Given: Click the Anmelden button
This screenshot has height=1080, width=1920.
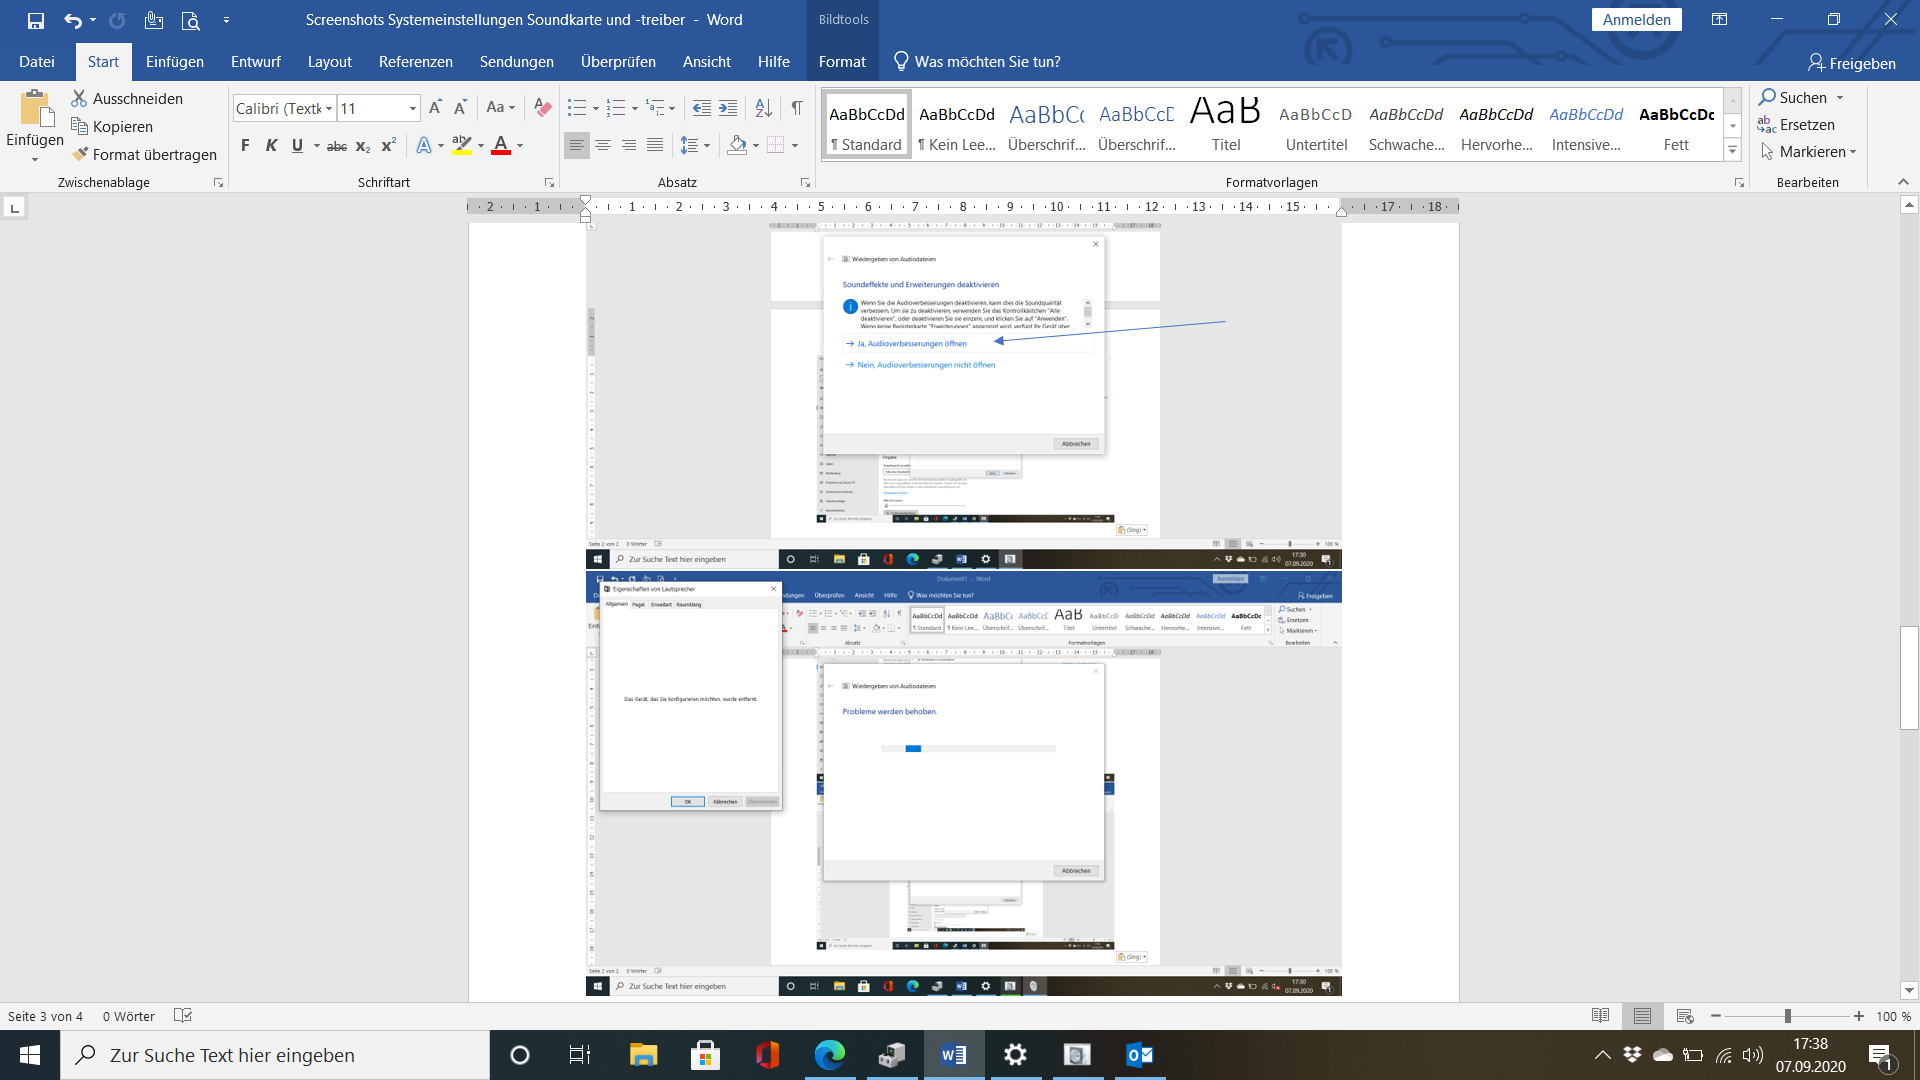Looking at the screenshot, I should point(1636,20).
